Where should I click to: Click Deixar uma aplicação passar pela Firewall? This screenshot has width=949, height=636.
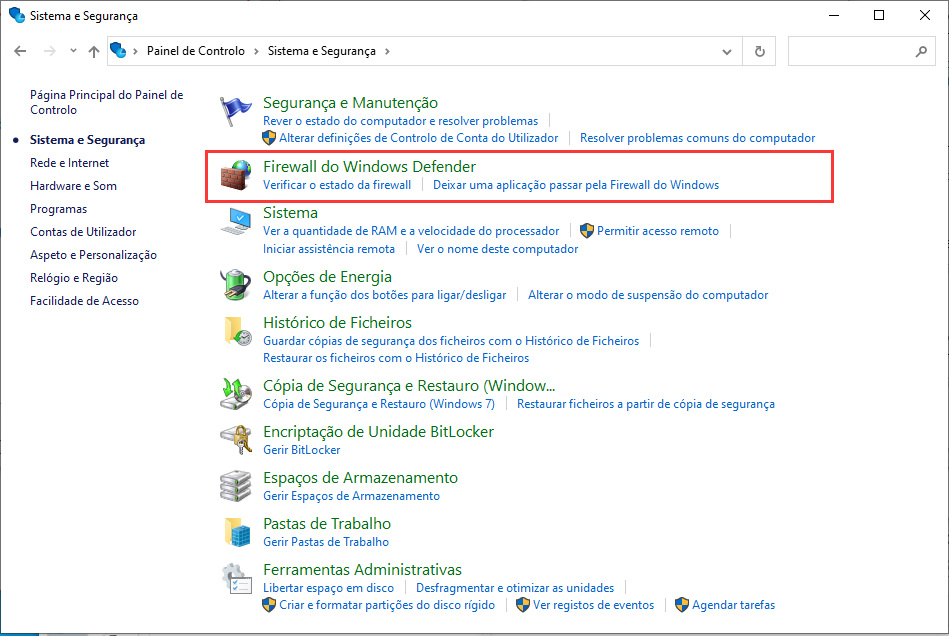point(576,185)
